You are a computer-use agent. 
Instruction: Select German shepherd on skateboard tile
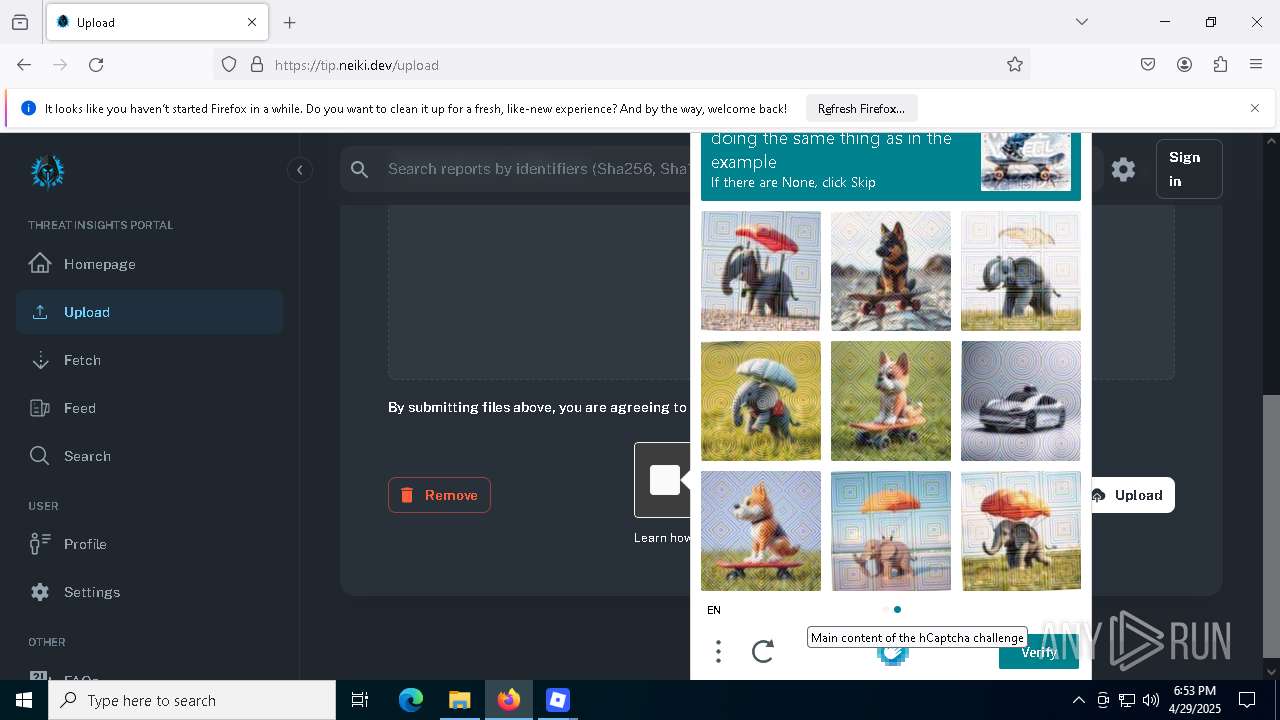(x=891, y=271)
